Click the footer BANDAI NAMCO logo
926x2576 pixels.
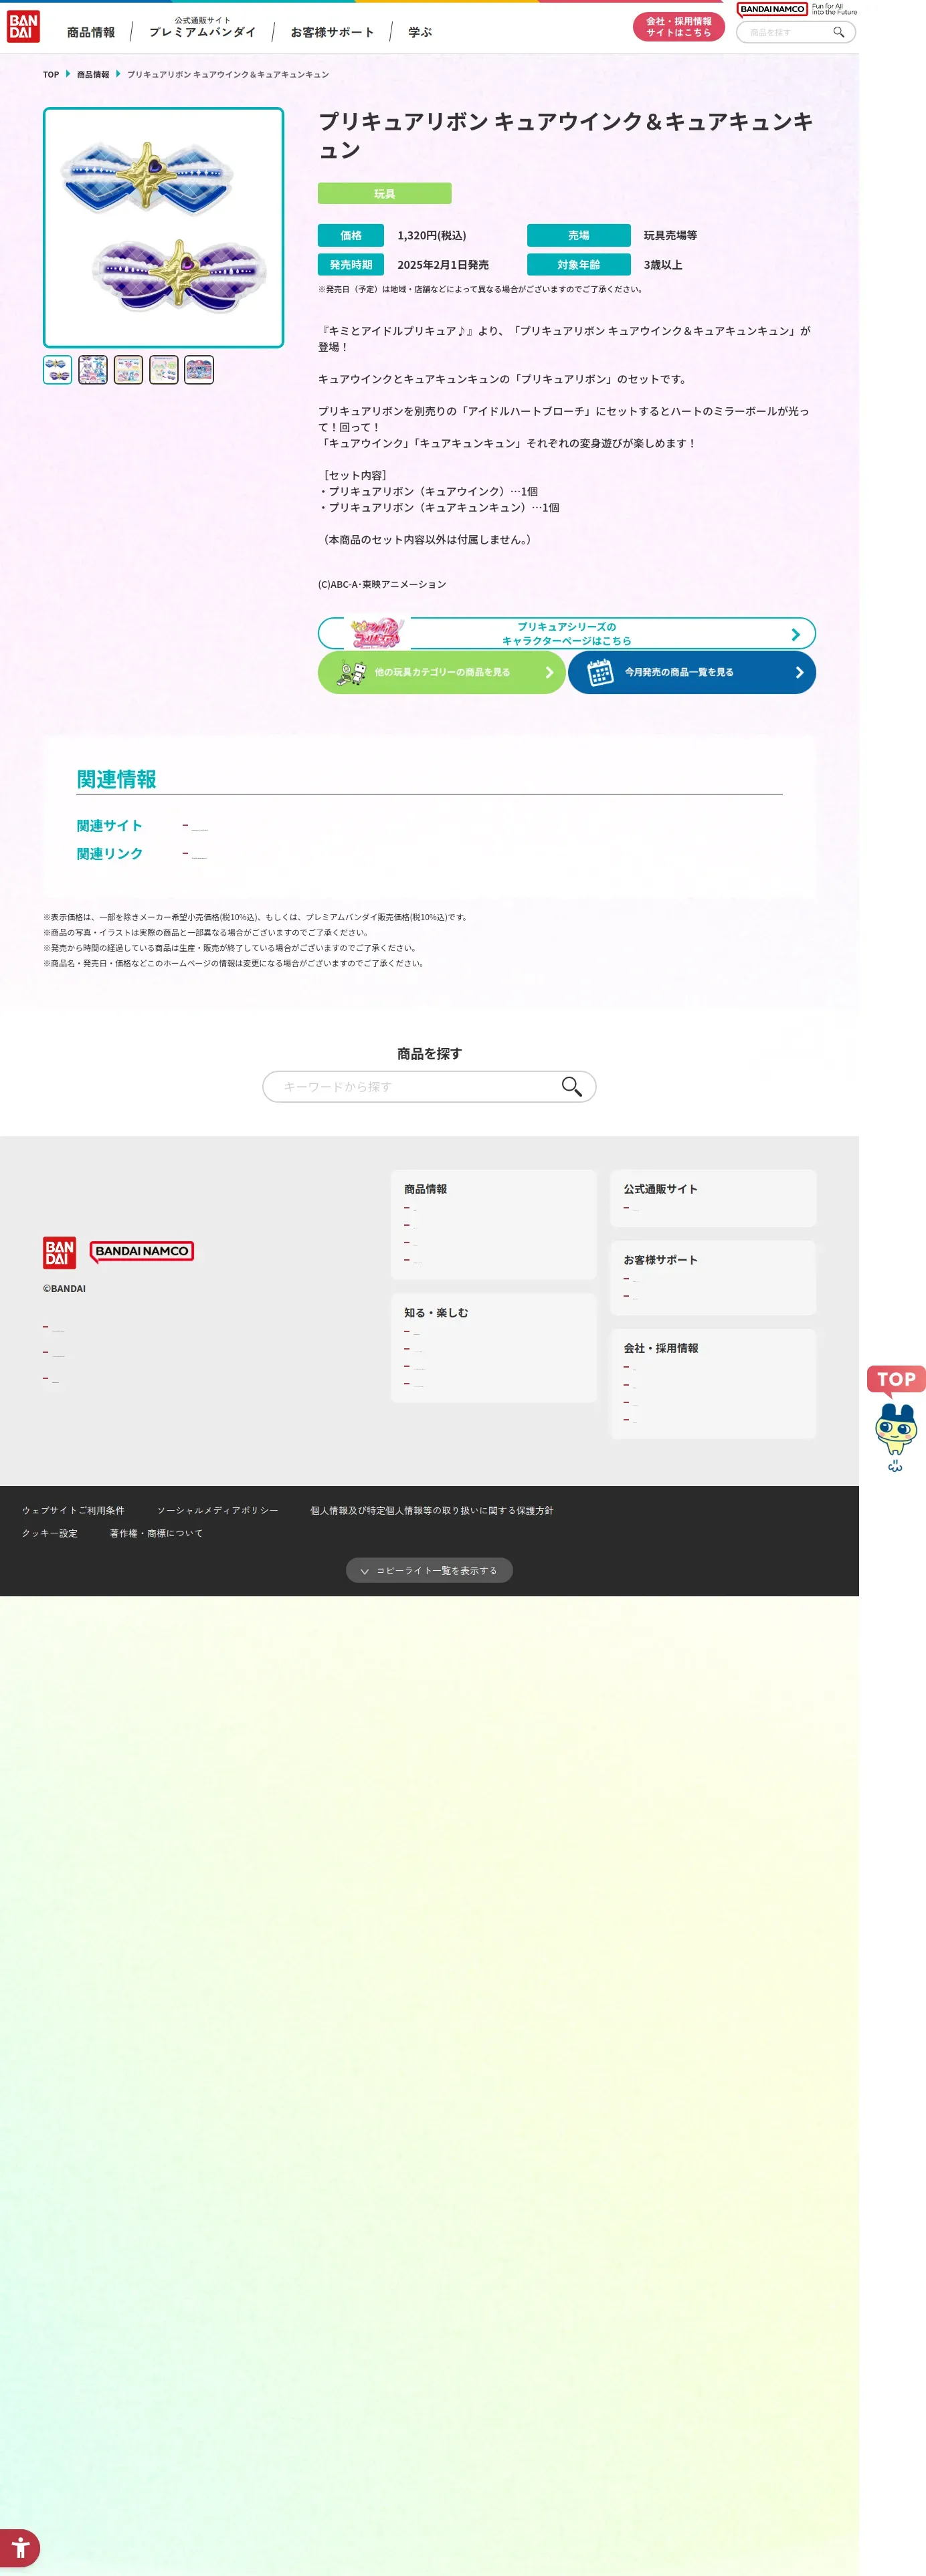coord(142,1252)
